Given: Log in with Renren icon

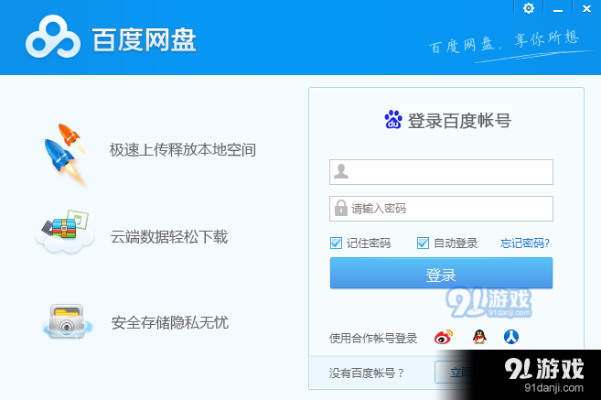Looking at the screenshot, I should [x=511, y=338].
